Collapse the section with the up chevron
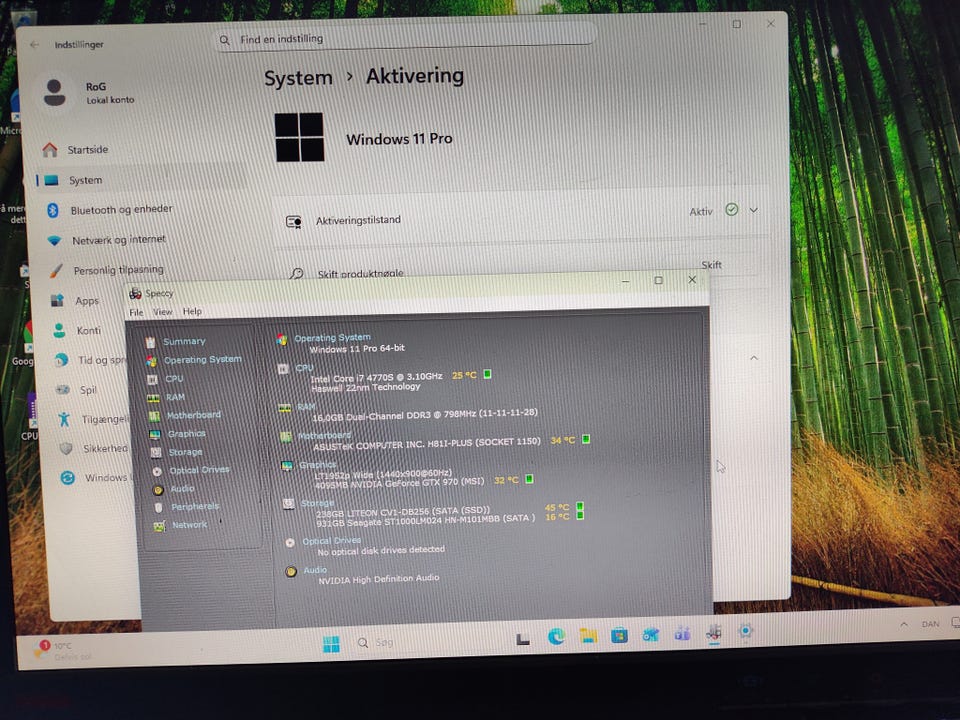The height and width of the screenshot is (720, 960). point(754,358)
